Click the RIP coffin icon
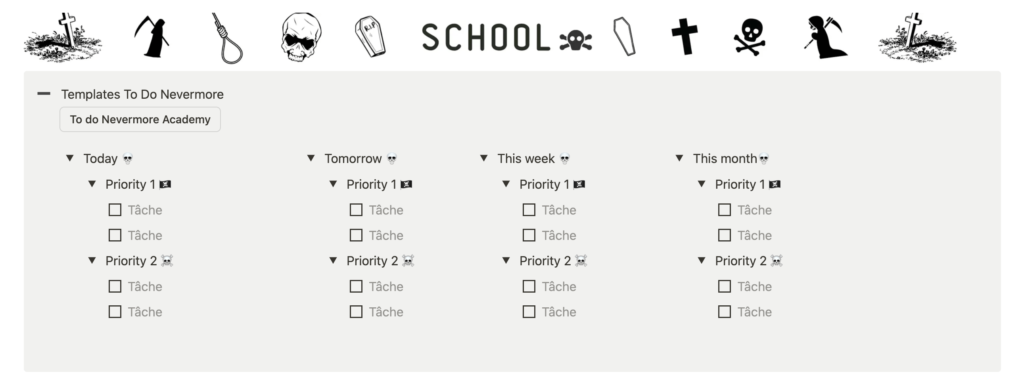The width and height of the screenshot is (1024, 387). point(370,37)
